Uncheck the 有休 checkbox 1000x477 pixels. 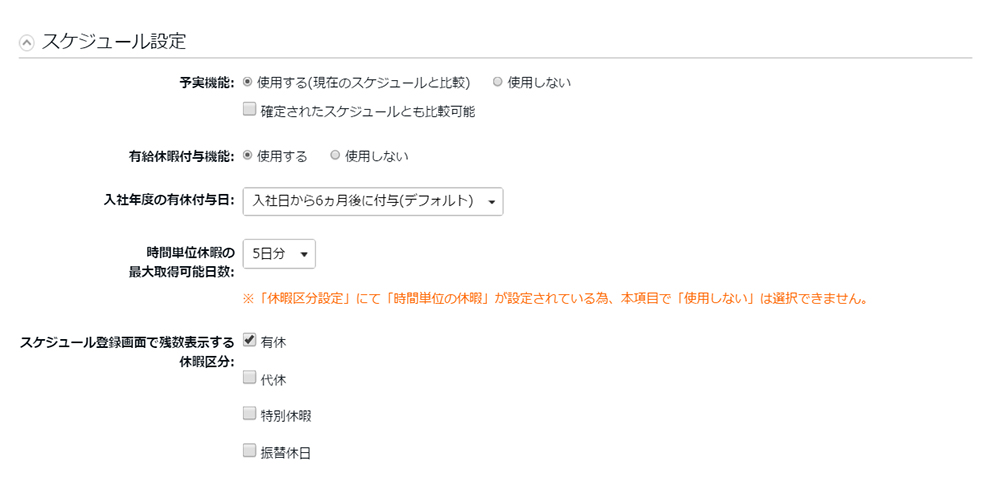(x=249, y=340)
